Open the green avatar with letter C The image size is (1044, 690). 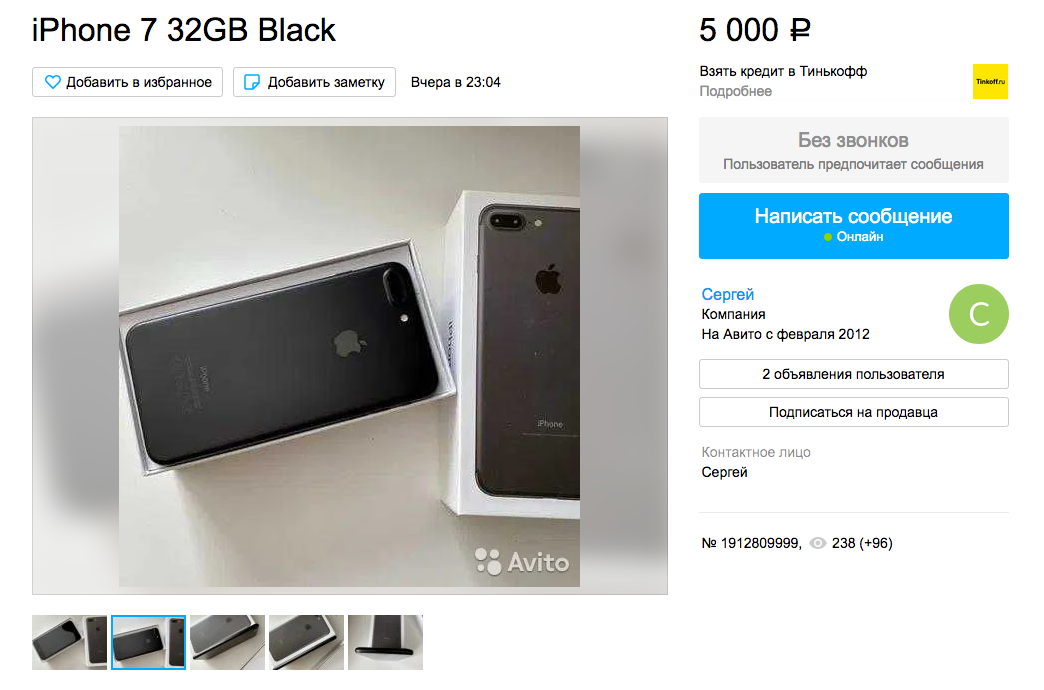[978, 314]
